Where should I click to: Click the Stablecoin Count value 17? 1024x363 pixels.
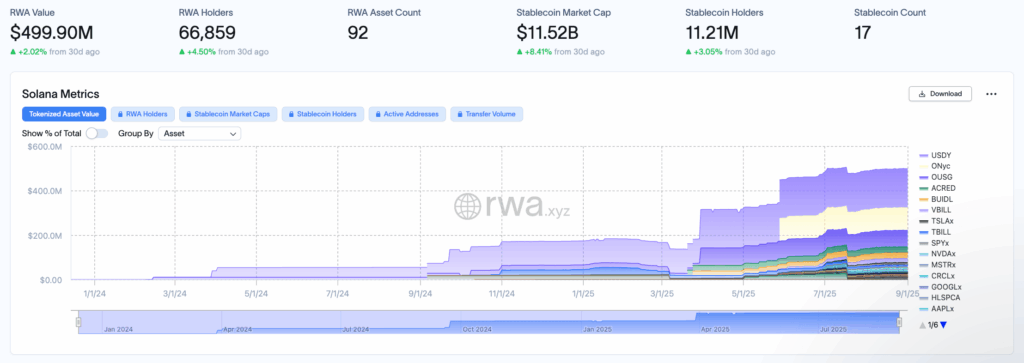tap(863, 32)
